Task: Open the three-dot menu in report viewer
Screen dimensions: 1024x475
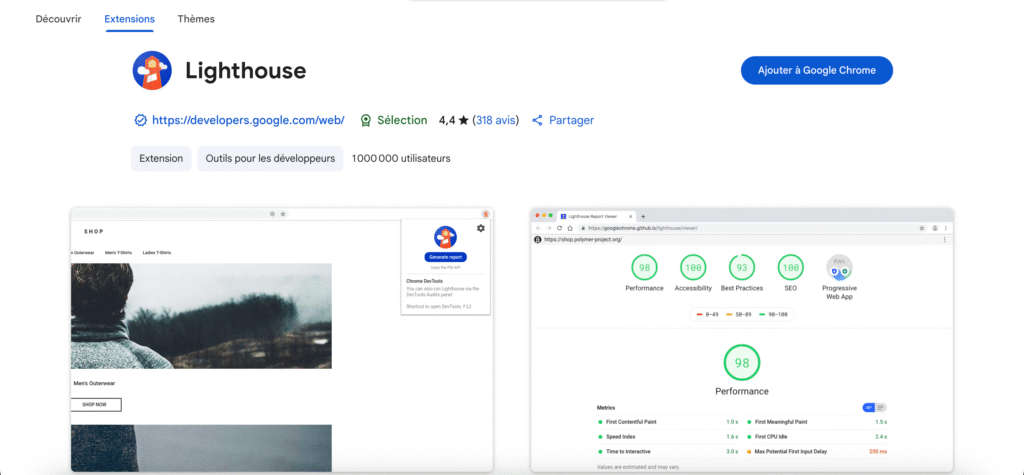Action: pyautogui.click(x=944, y=239)
